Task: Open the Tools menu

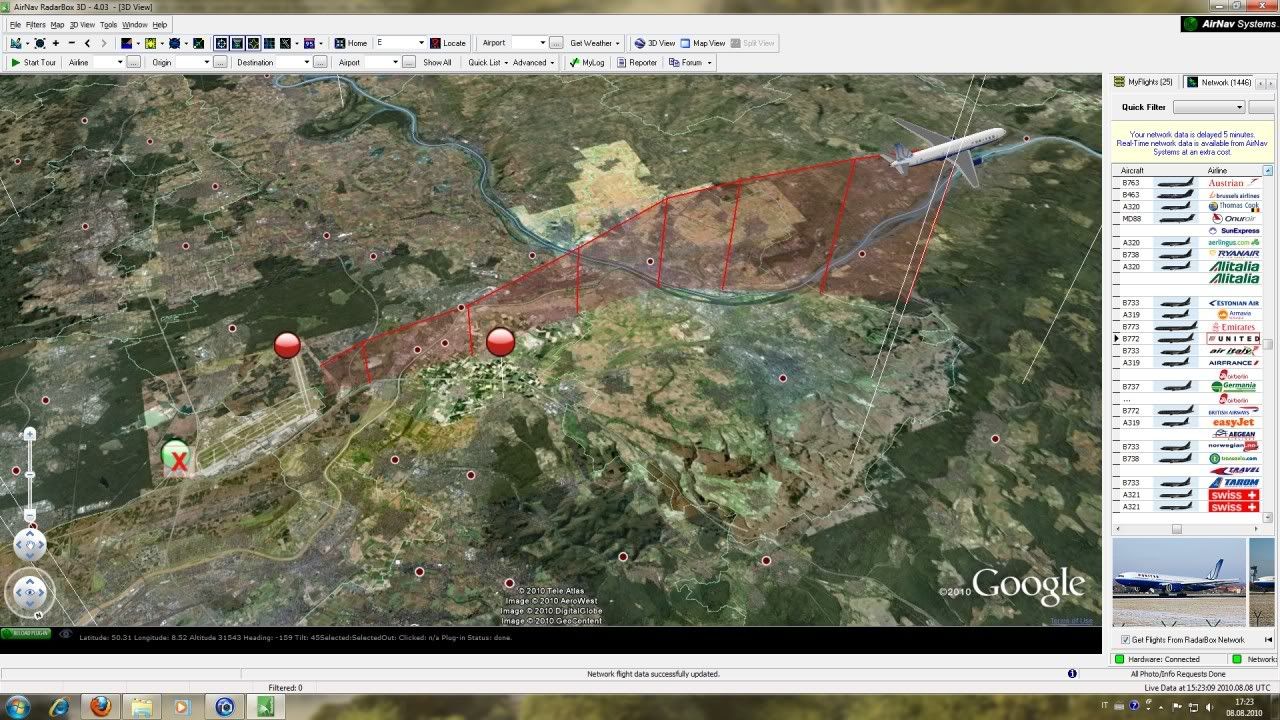Action: coord(108,24)
